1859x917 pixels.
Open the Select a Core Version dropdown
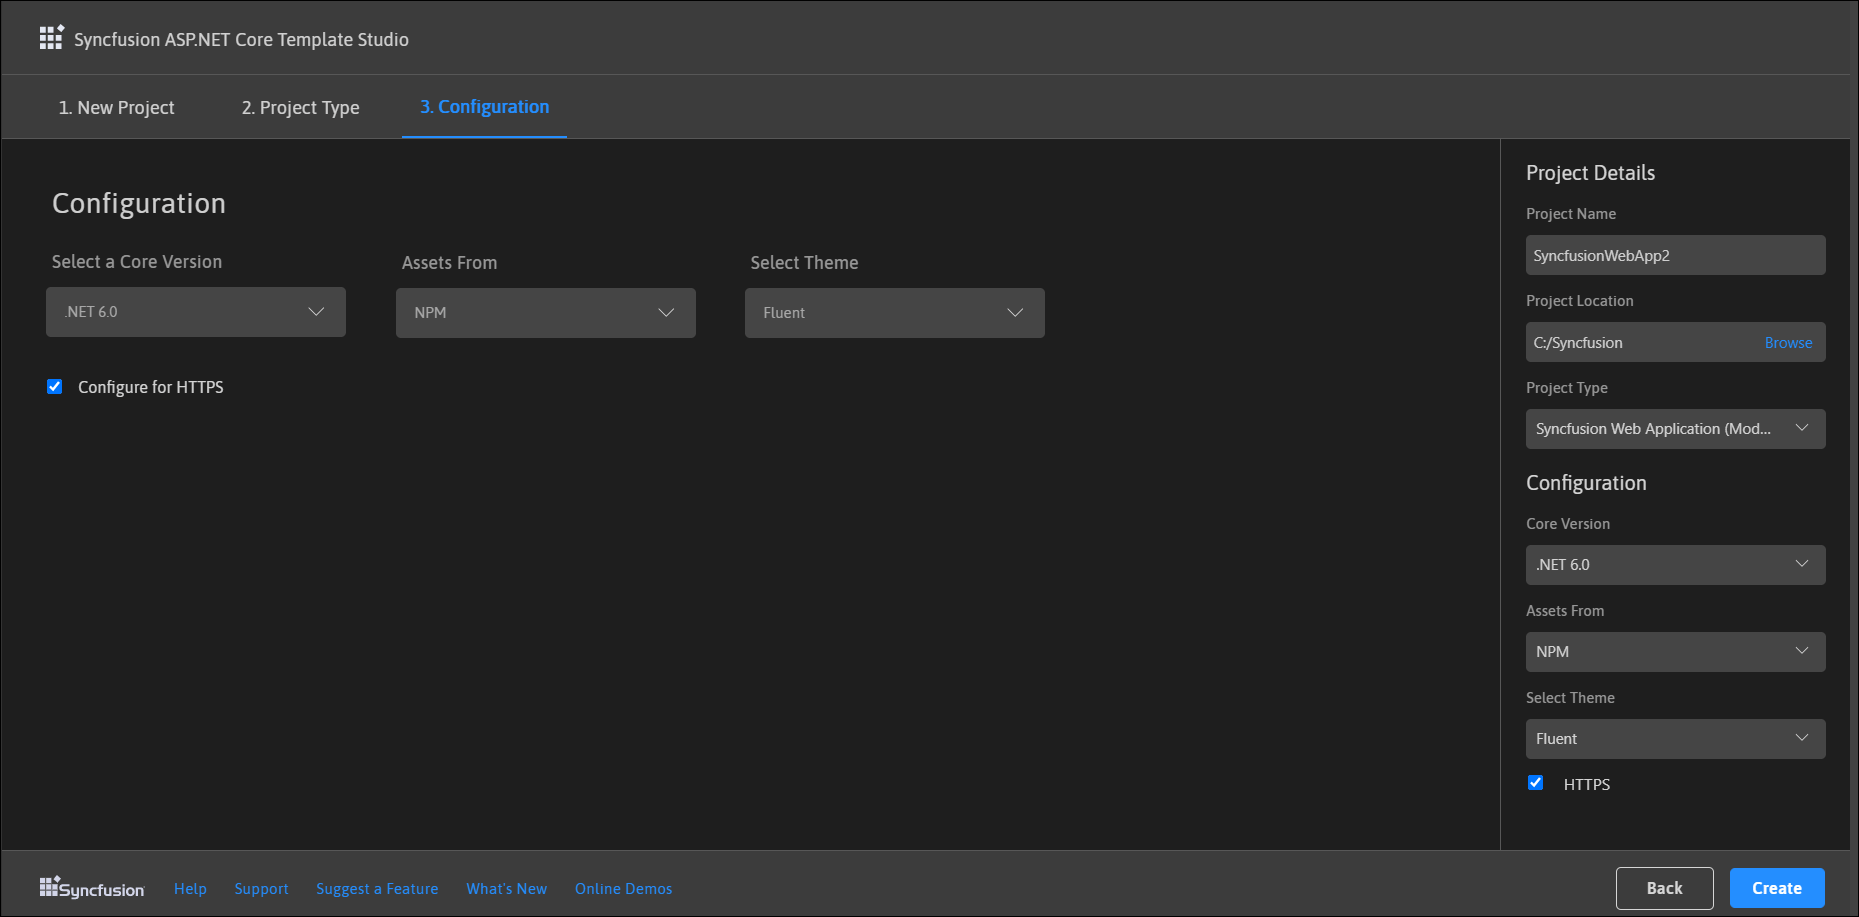tap(196, 312)
